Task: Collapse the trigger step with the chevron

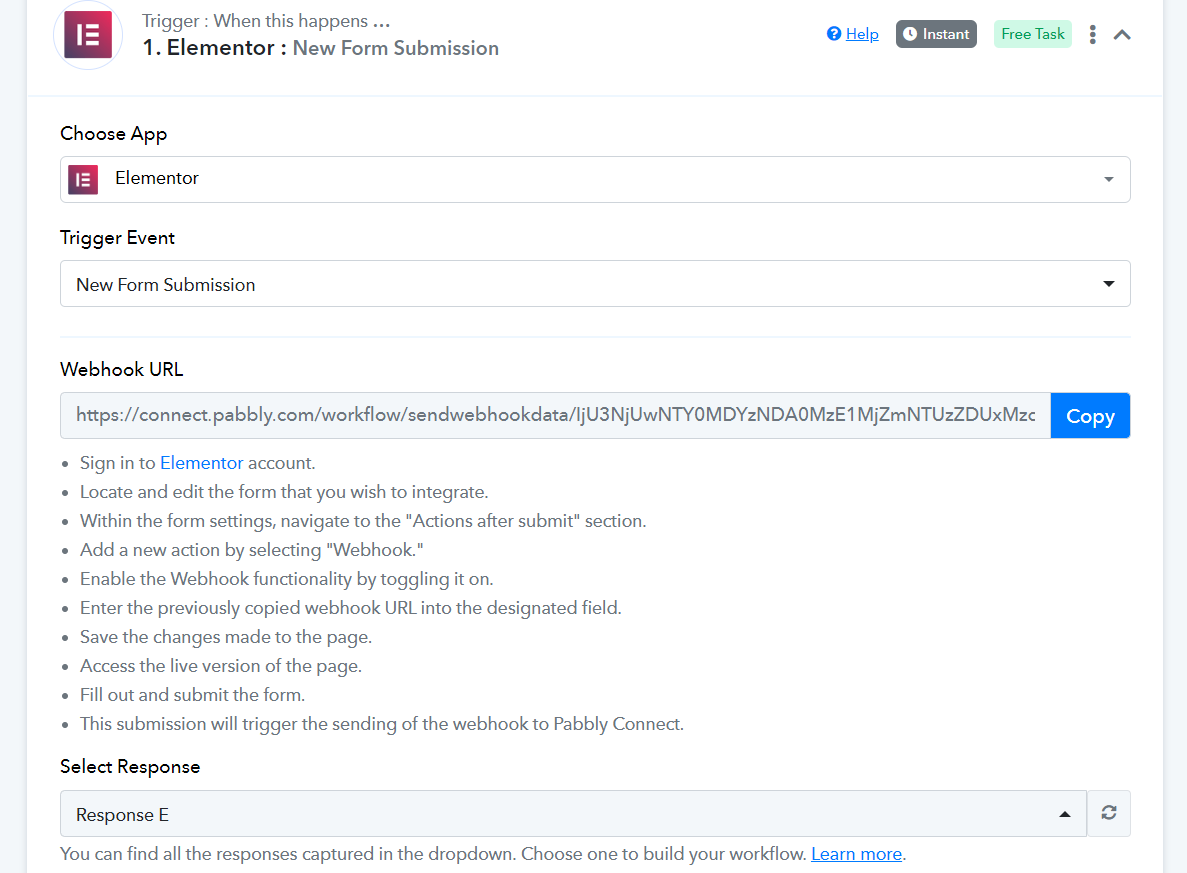Action: tap(1122, 35)
